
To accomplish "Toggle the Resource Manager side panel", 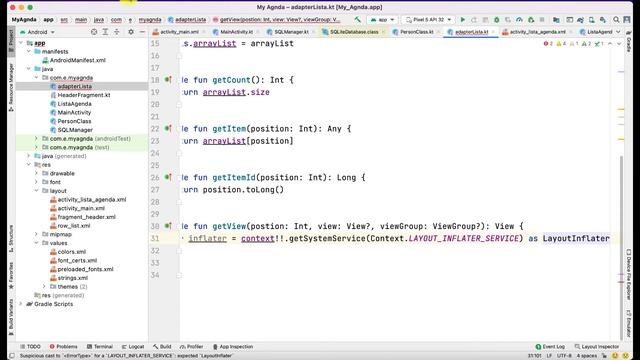I will pos(11,87).
